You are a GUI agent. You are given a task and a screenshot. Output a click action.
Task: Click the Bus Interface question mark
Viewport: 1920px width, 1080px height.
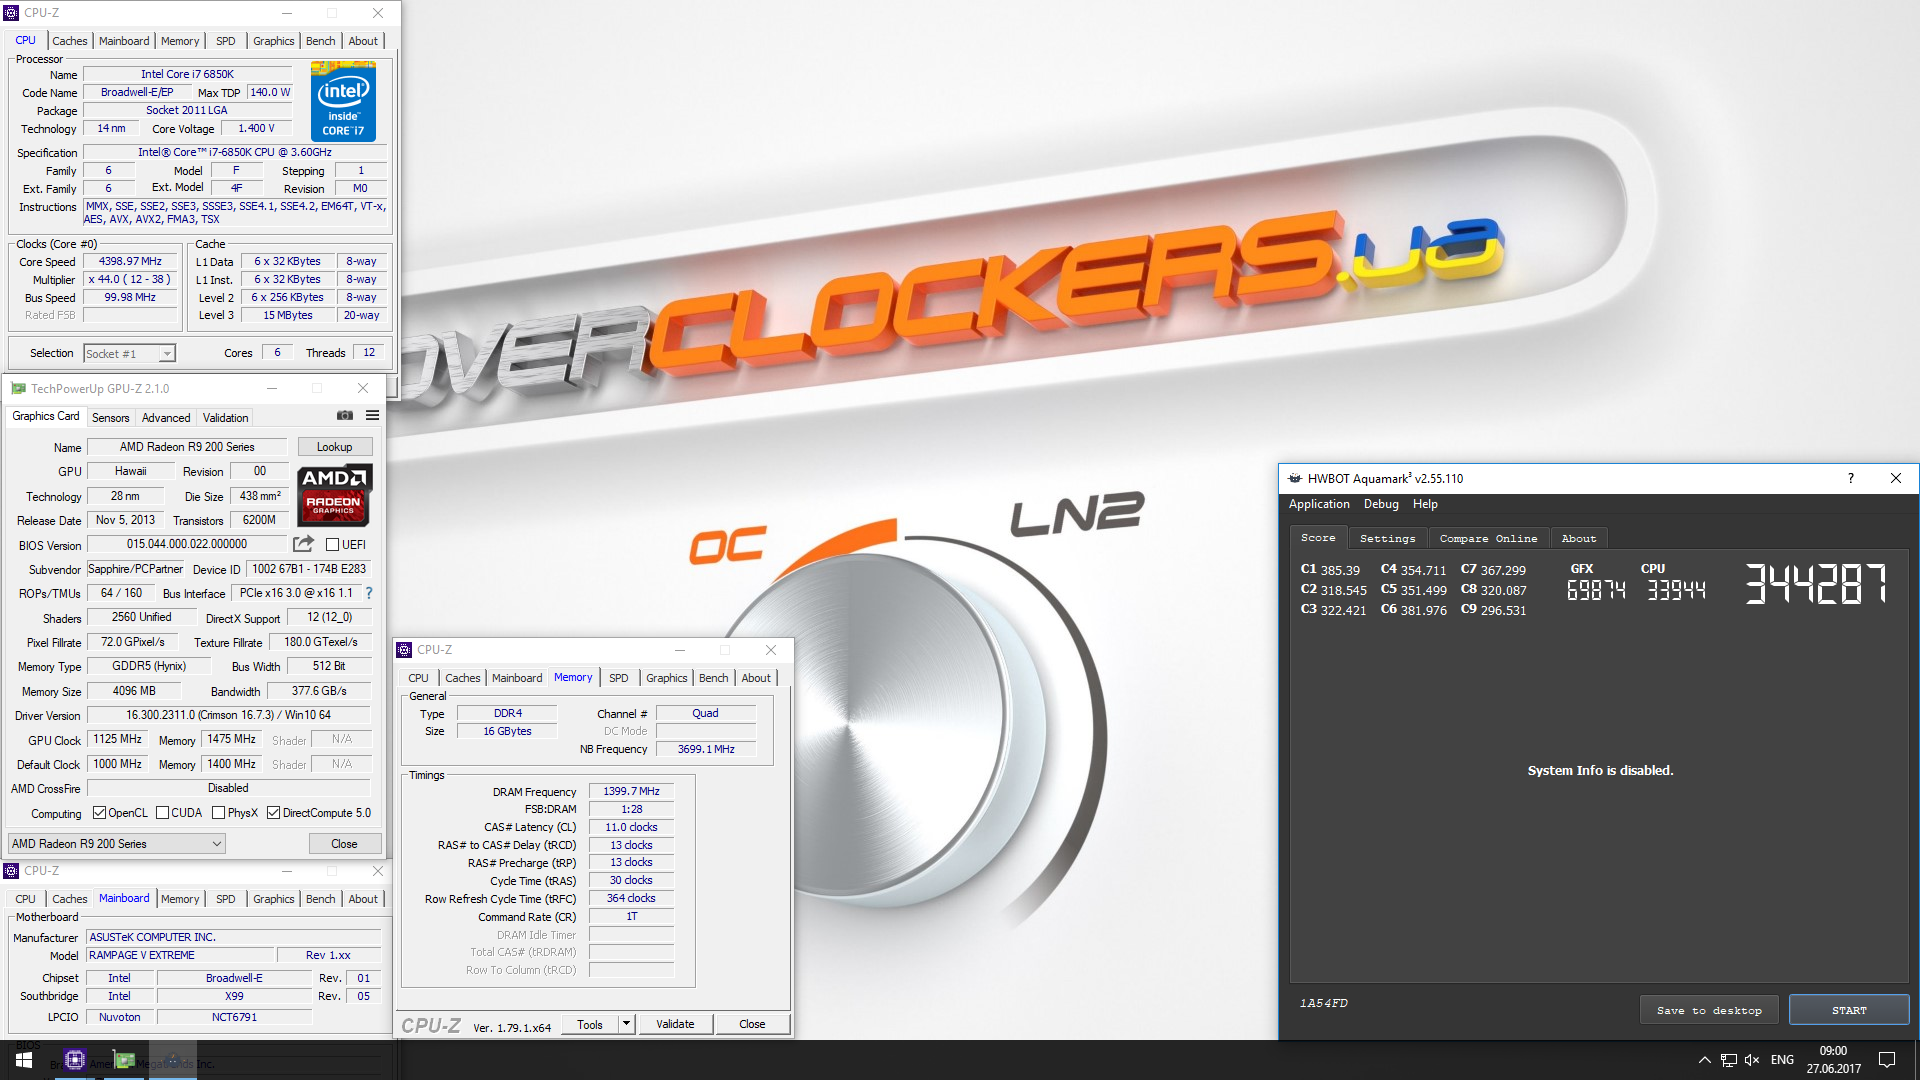click(368, 593)
